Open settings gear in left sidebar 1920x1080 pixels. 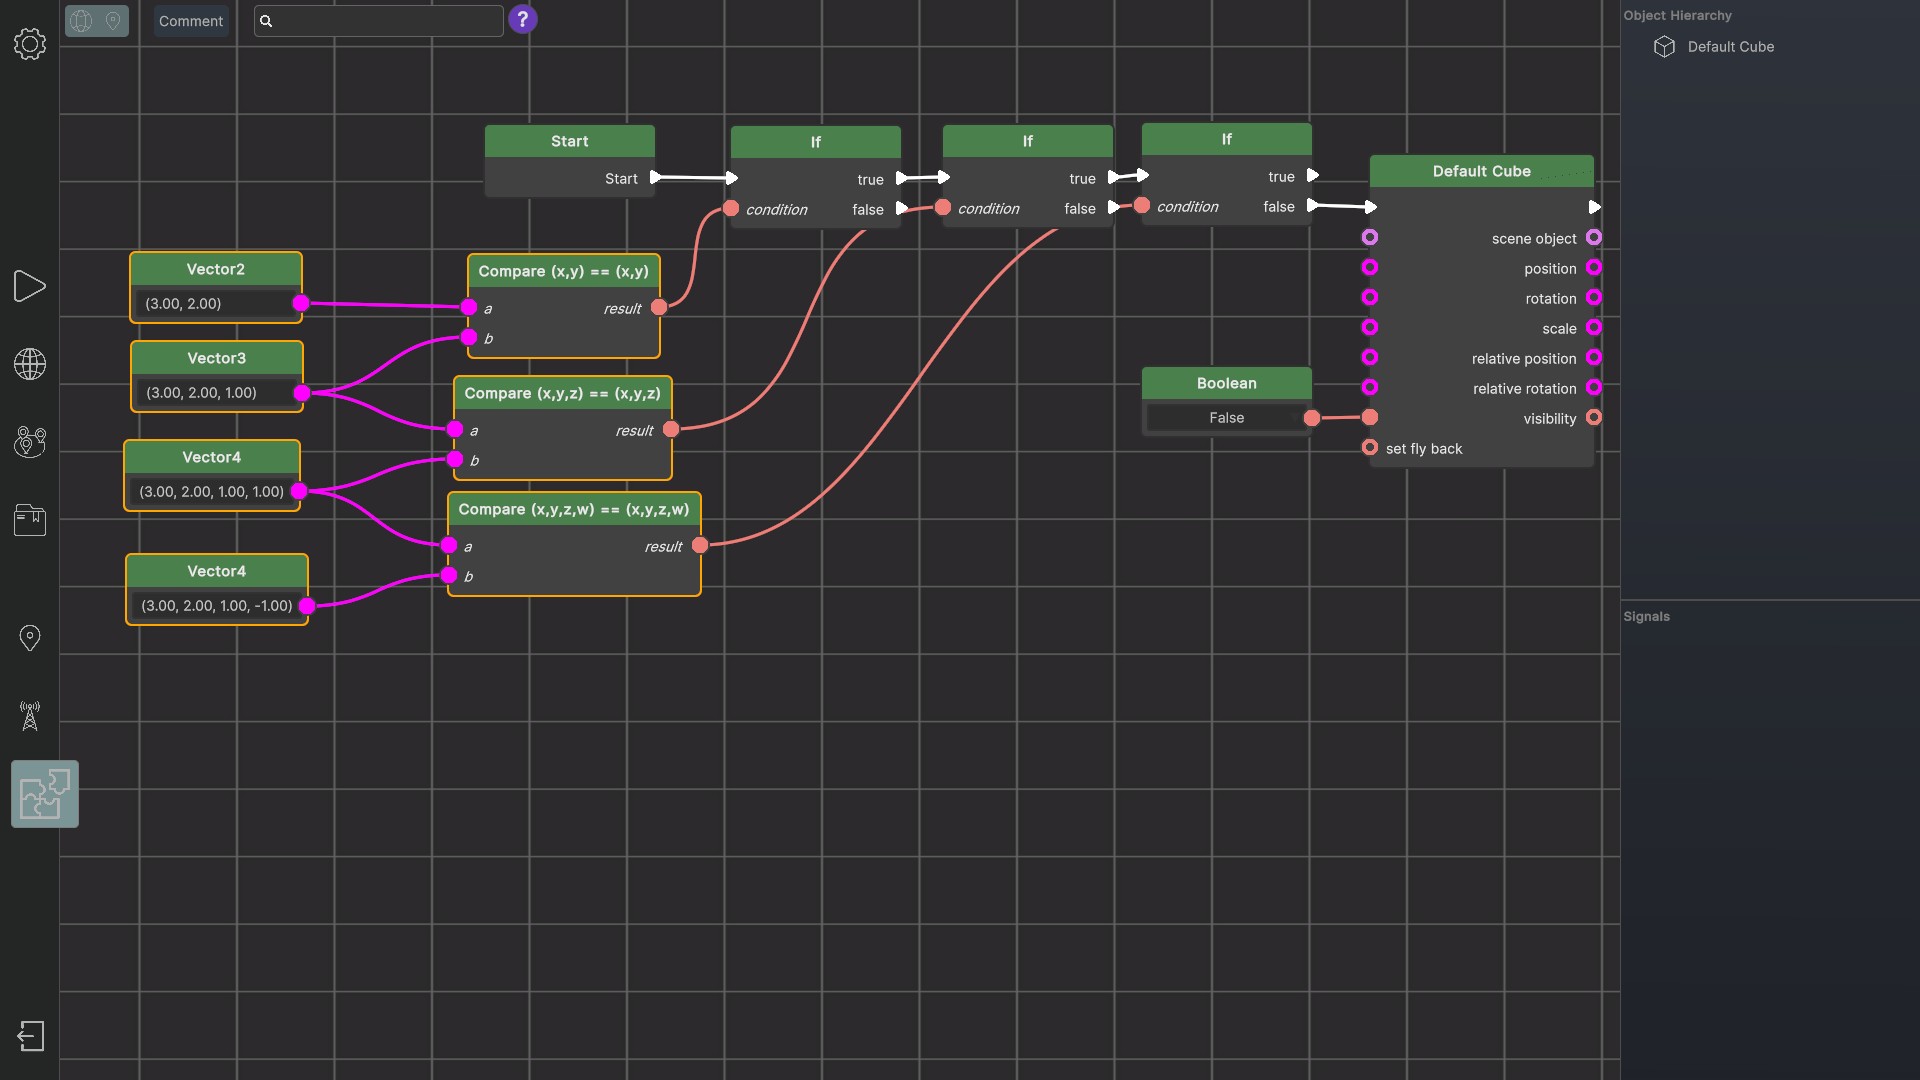coord(30,44)
